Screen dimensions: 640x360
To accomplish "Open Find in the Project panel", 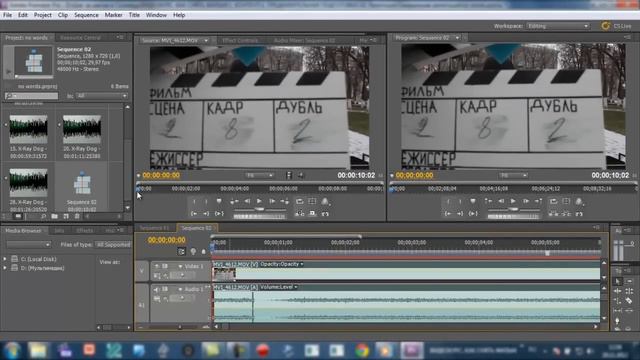I will pos(44,216).
